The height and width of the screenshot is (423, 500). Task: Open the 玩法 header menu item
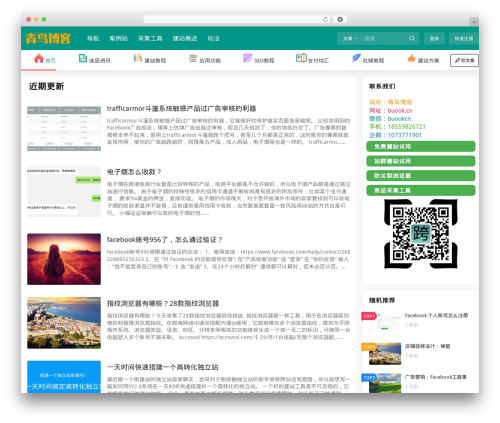[213, 38]
